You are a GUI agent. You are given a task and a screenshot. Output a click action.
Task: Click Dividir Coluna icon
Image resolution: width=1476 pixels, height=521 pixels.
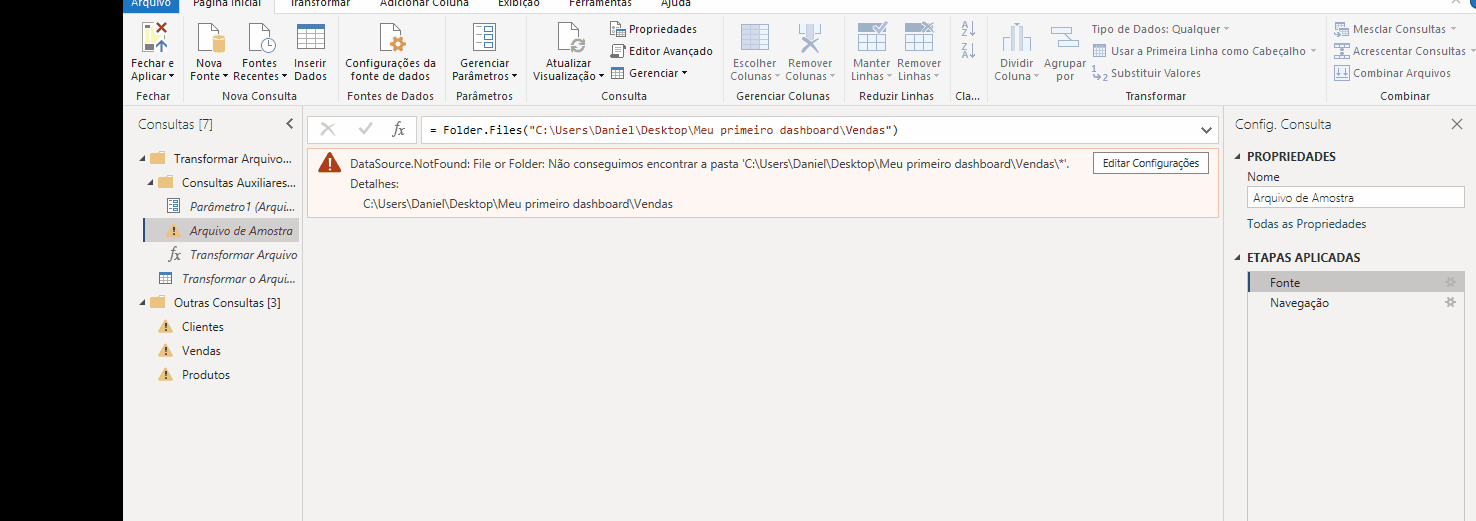1017,38
